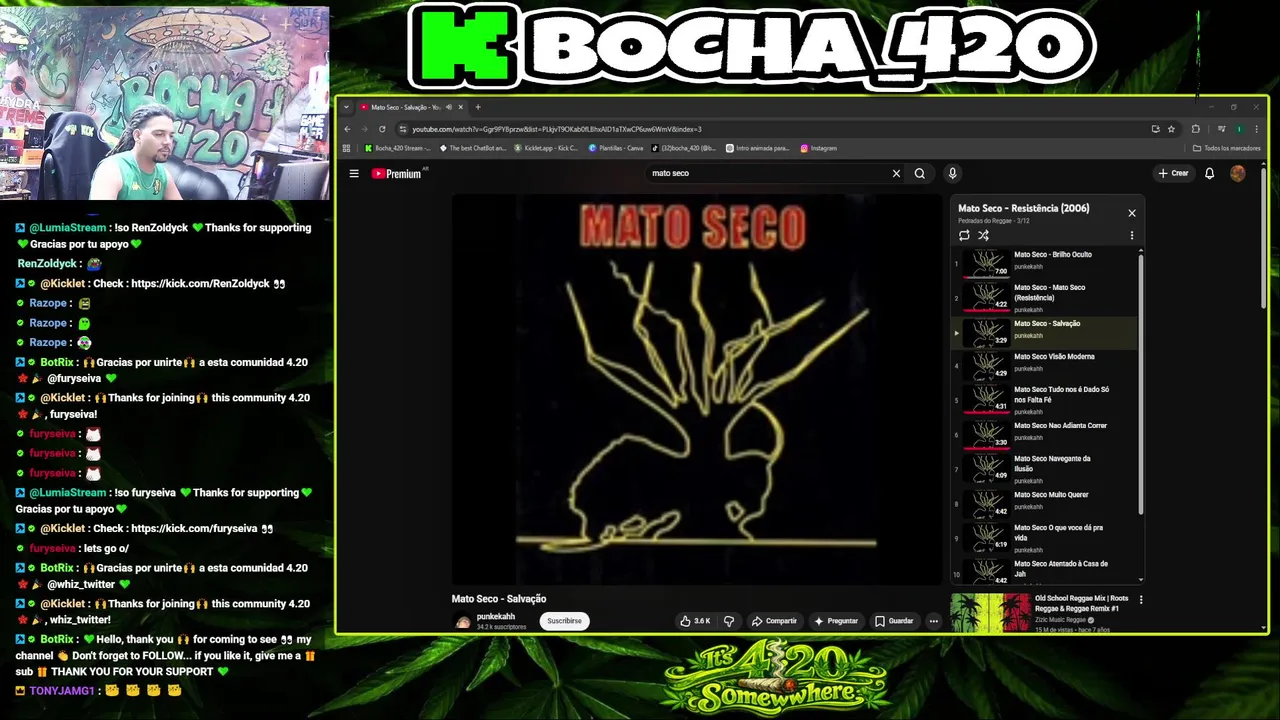Click the browser address bar URL
1280x720 pixels.
point(556,129)
